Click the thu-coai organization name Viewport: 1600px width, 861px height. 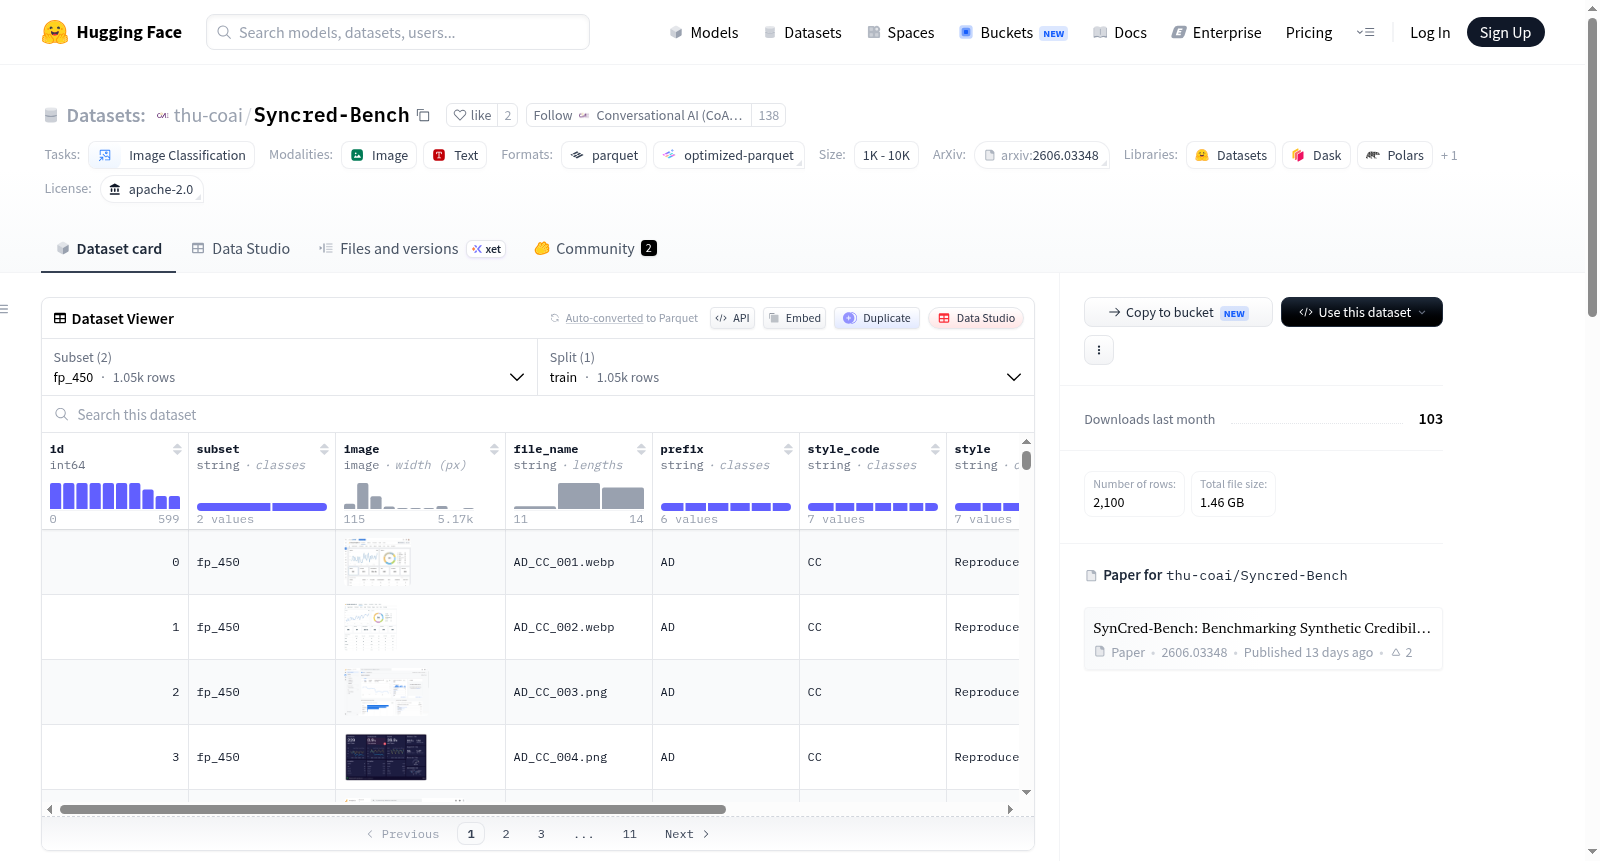click(208, 115)
